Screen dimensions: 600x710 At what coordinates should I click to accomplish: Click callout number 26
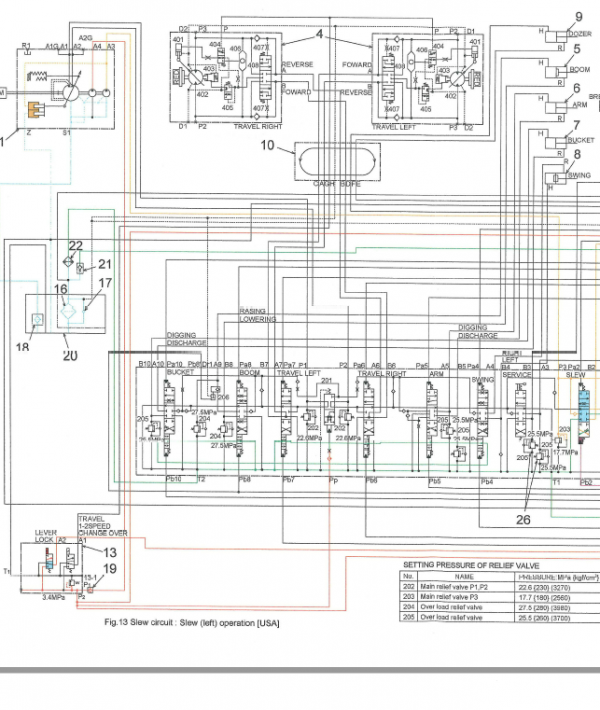523,519
